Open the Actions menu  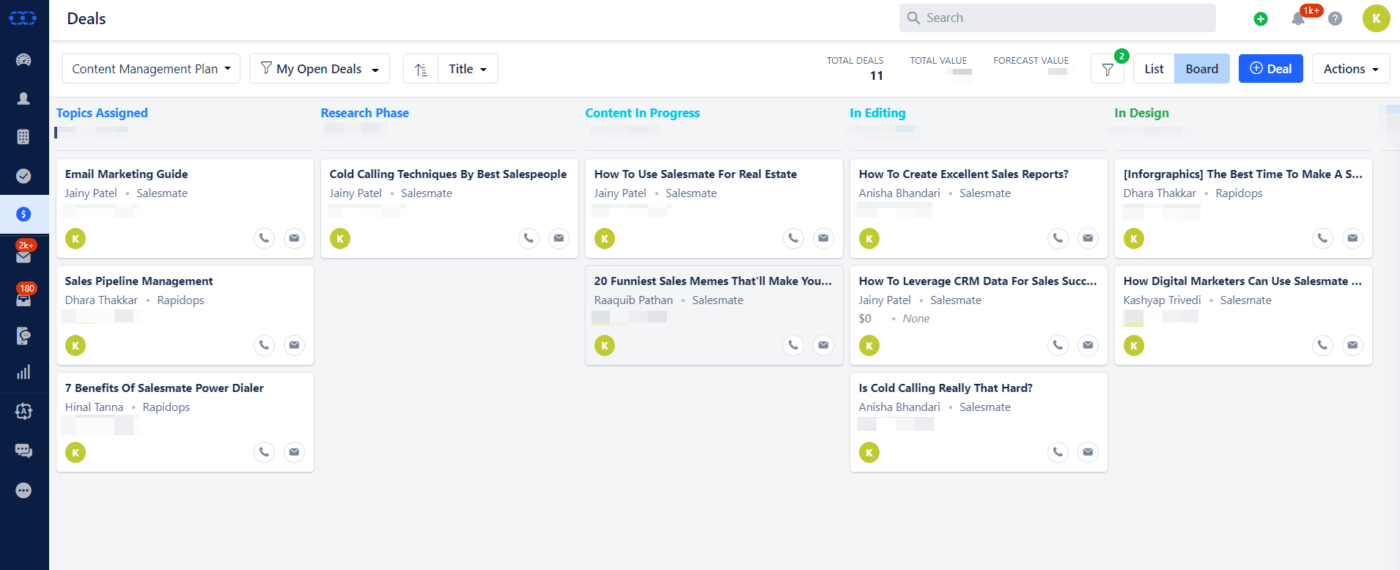(x=1350, y=69)
